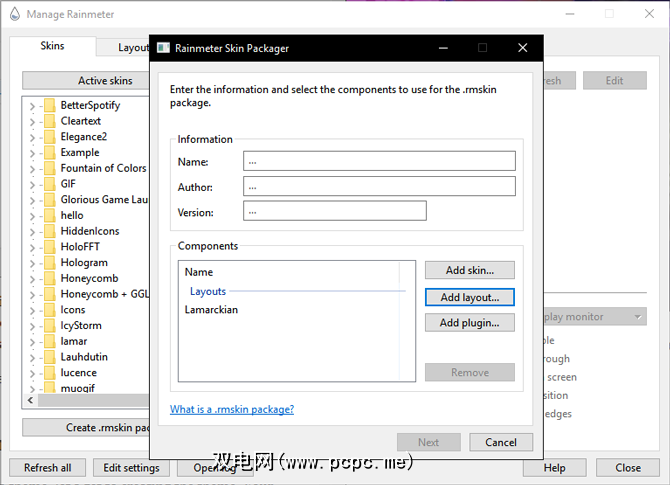Click the Rainmeter raindrop icon in title bar
The width and height of the screenshot is (670, 485).
(x=15, y=14)
